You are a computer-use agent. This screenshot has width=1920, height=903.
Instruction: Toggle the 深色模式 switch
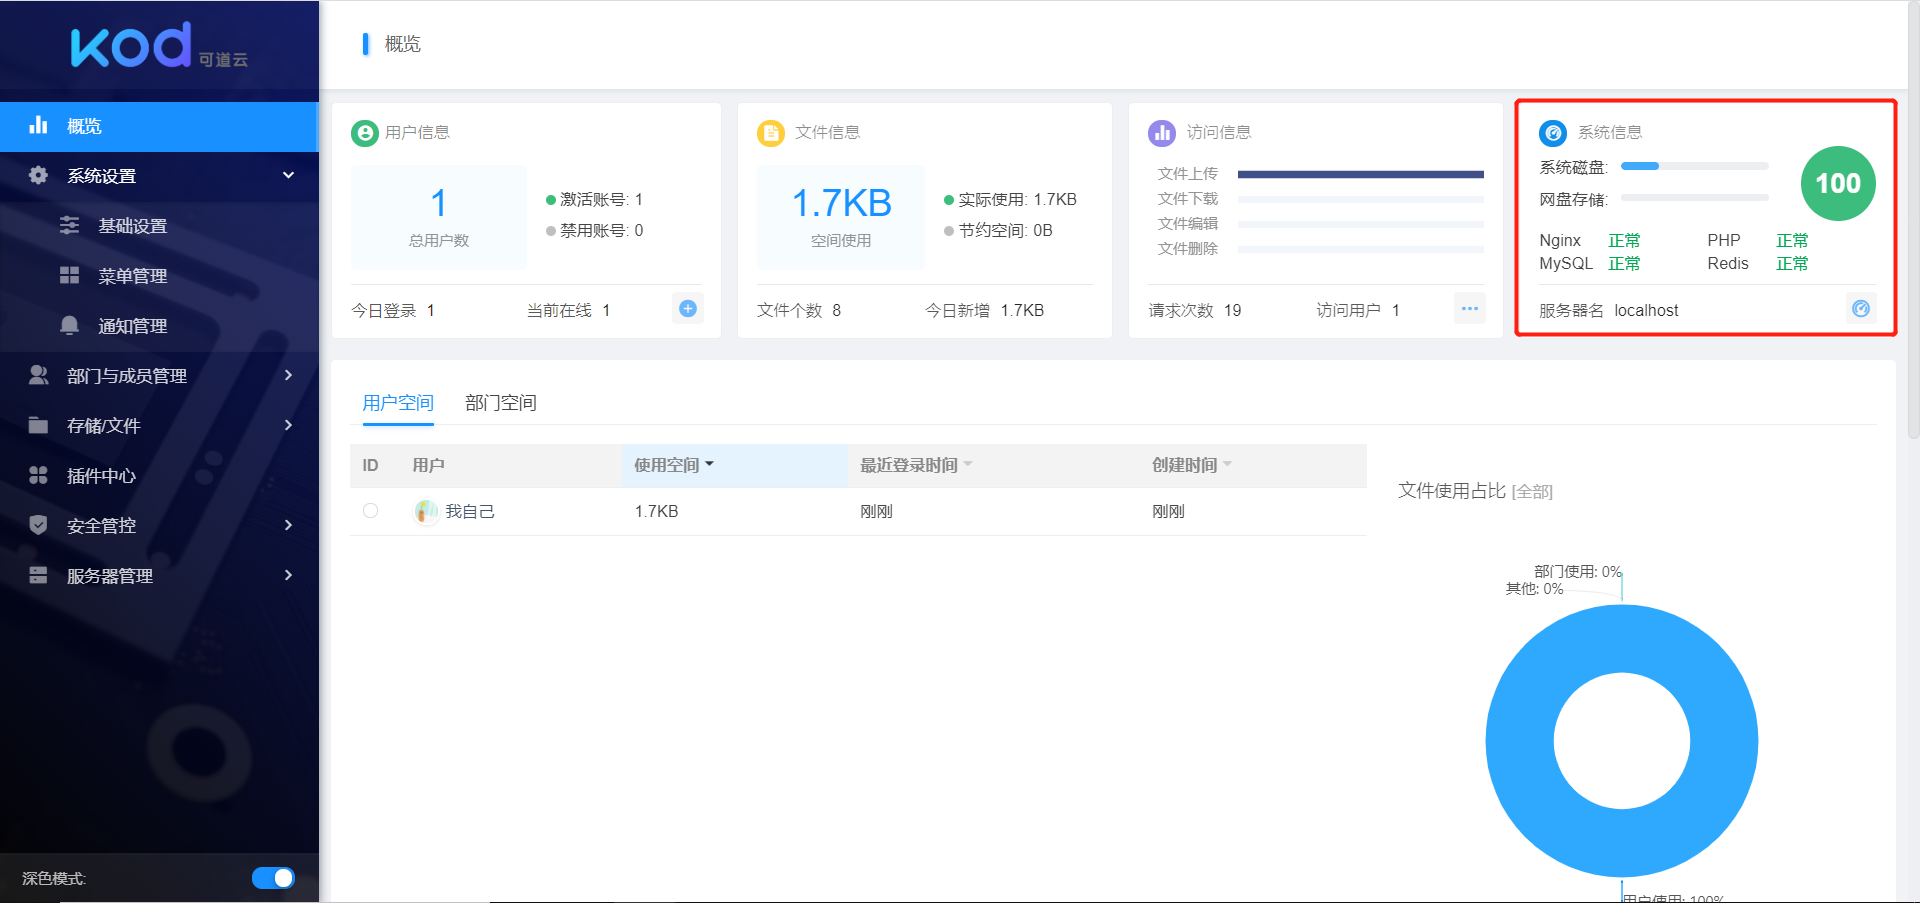coord(273,878)
